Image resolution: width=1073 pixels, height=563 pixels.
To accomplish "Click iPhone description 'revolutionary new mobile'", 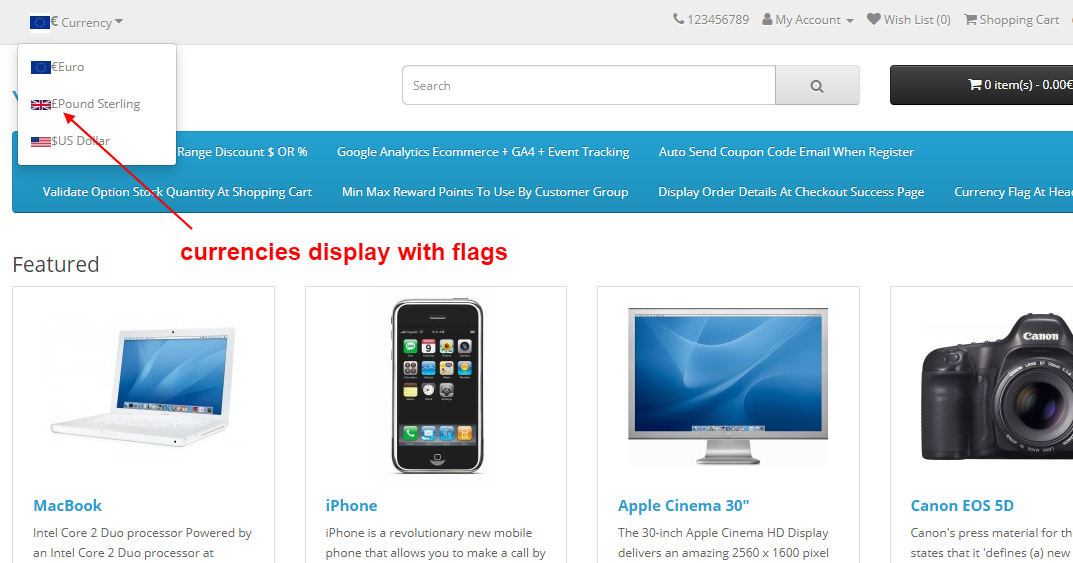I will tap(435, 542).
